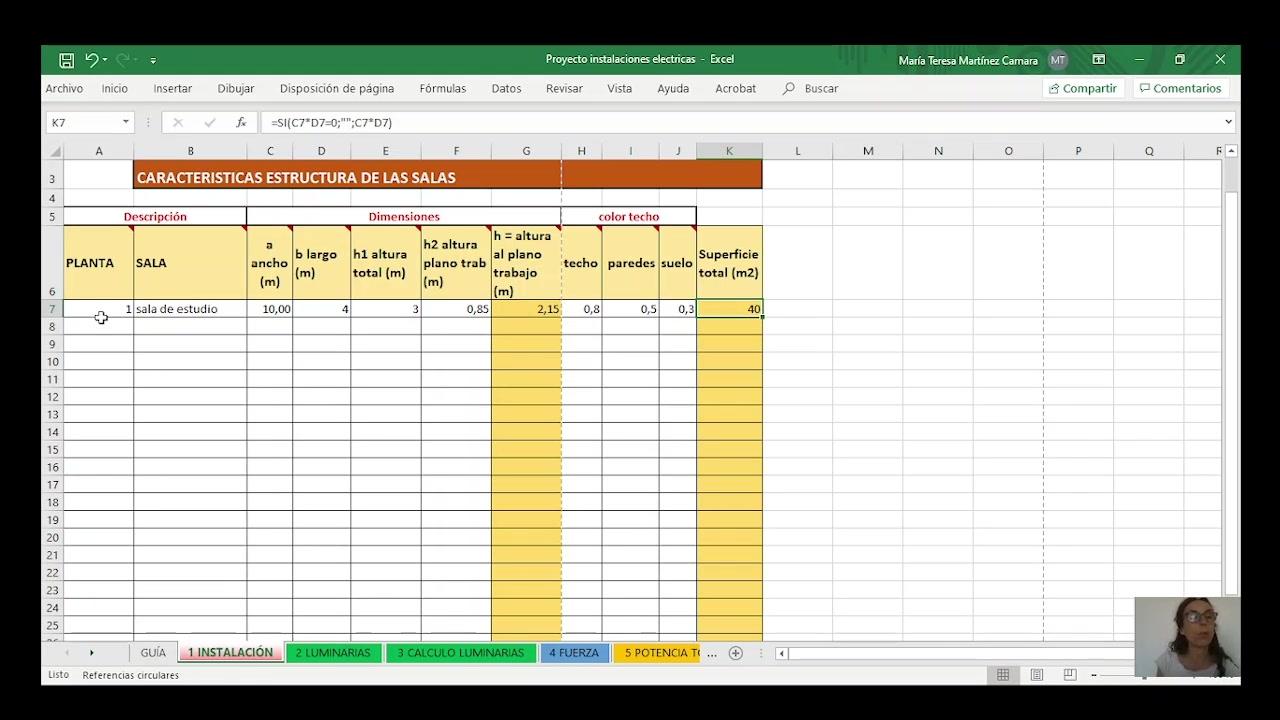Click the cell showing 2,15
The image size is (1280, 720).
click(x=526, y=309)
